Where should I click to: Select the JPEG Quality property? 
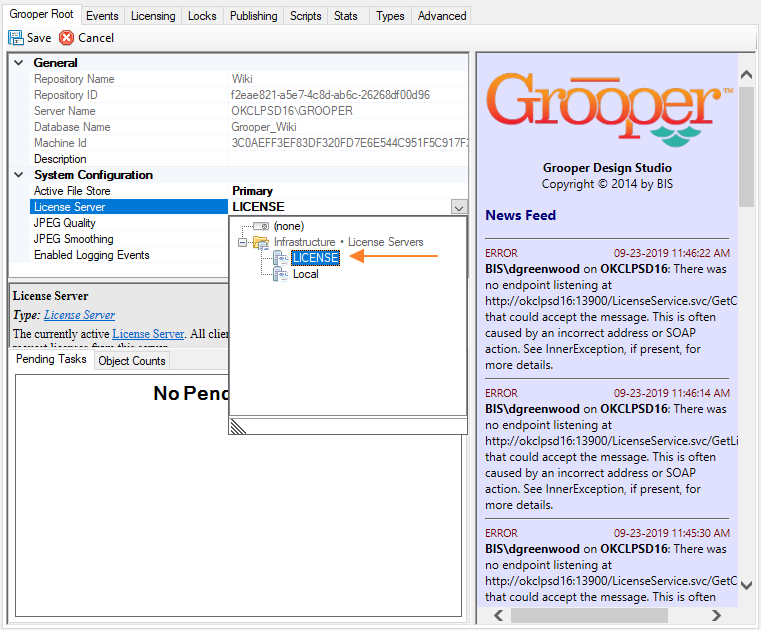129,223
